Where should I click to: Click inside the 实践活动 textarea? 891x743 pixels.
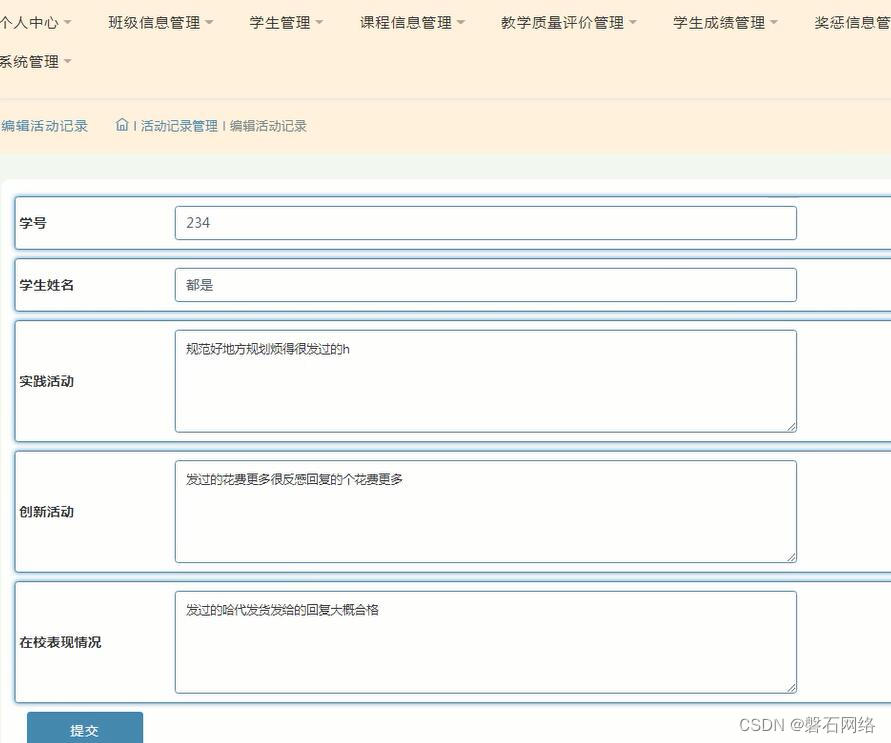pyautogui.click(x=485, y=380)
